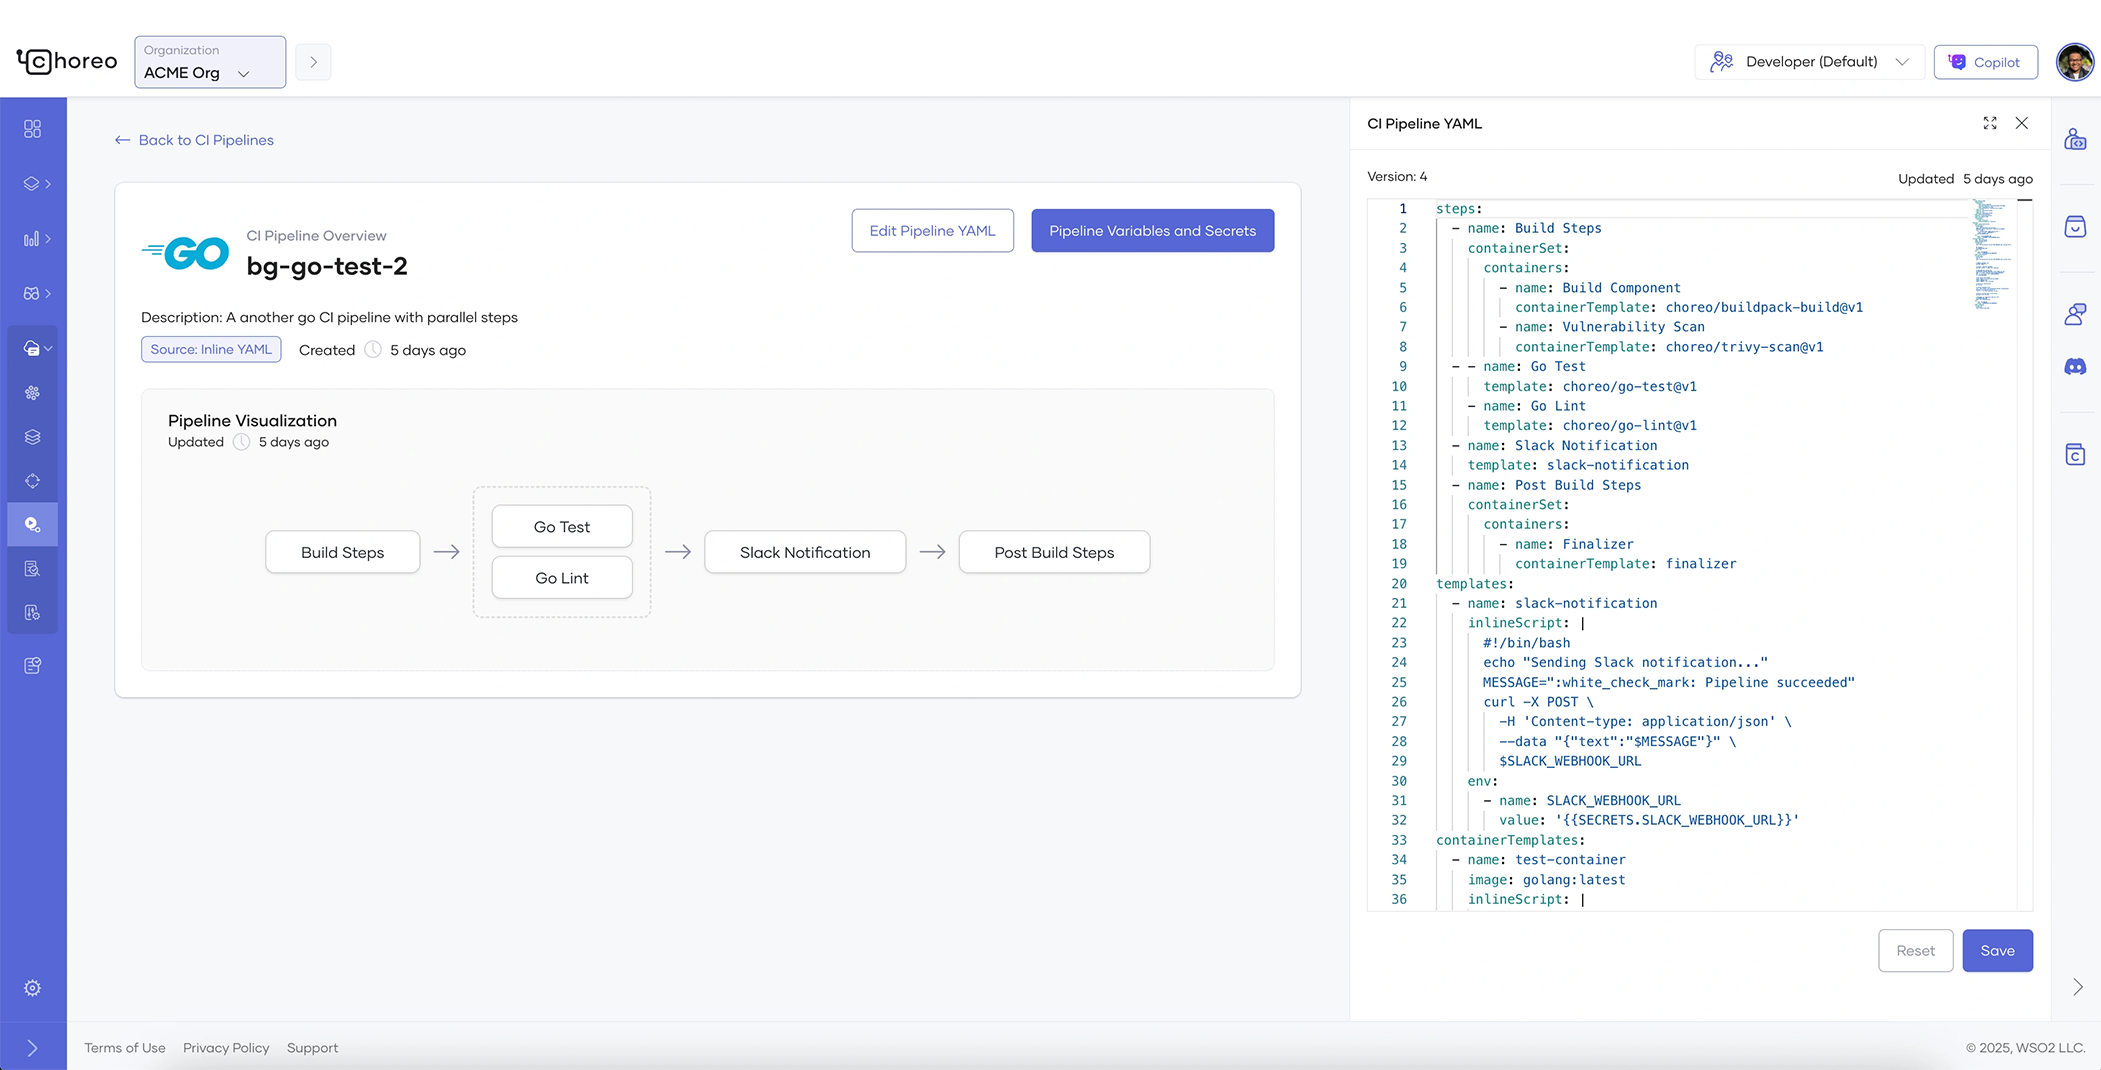Viewport: 2101px width, 1070px height.
Task: Click the settings gear at sidebar bottom
Action: (33, 988)
